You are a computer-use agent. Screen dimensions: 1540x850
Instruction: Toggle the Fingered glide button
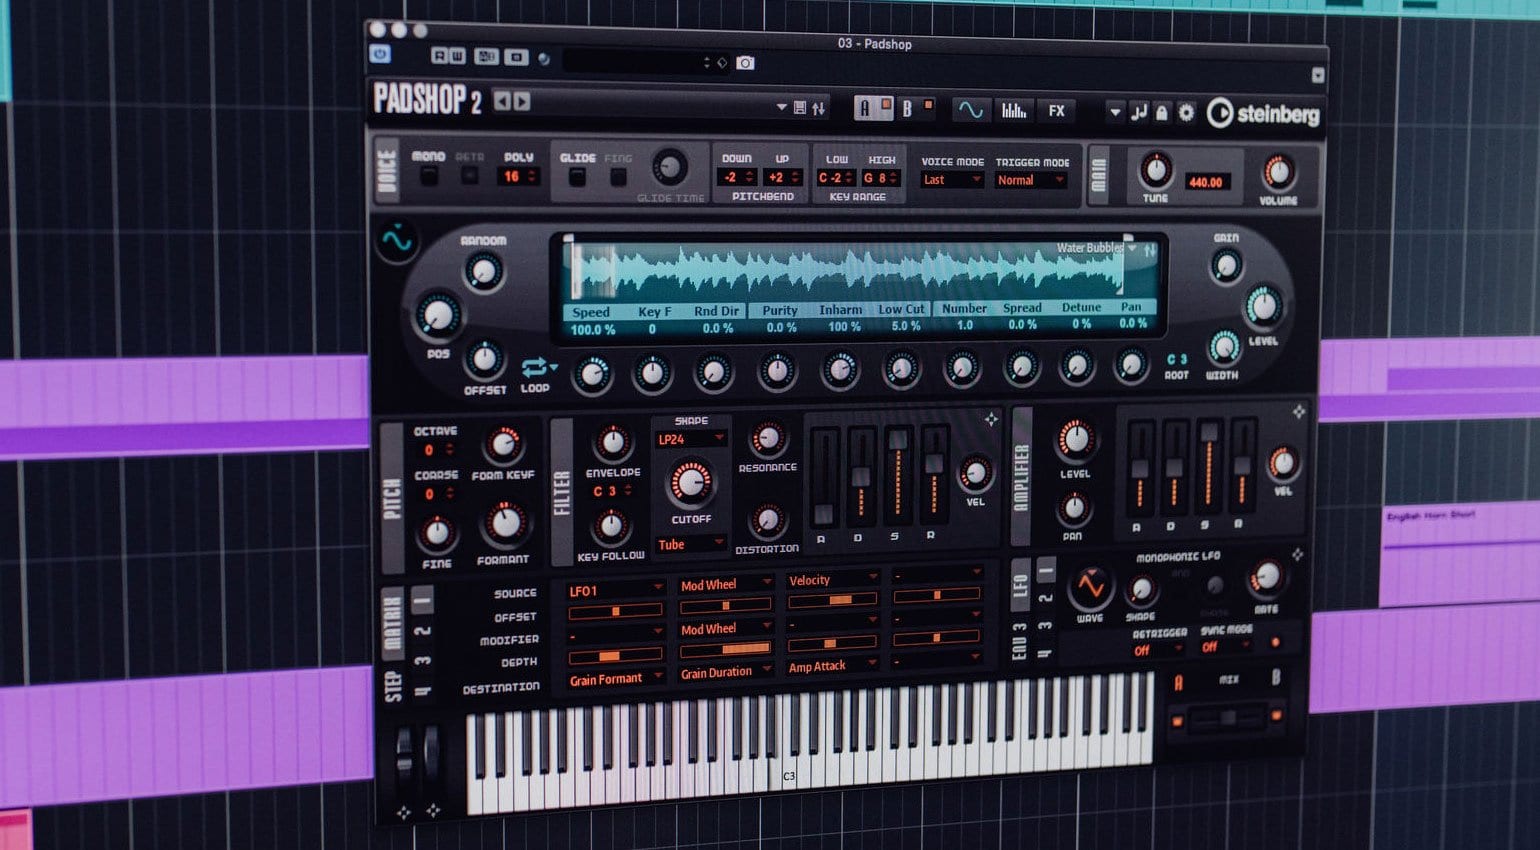pos(618,177)
